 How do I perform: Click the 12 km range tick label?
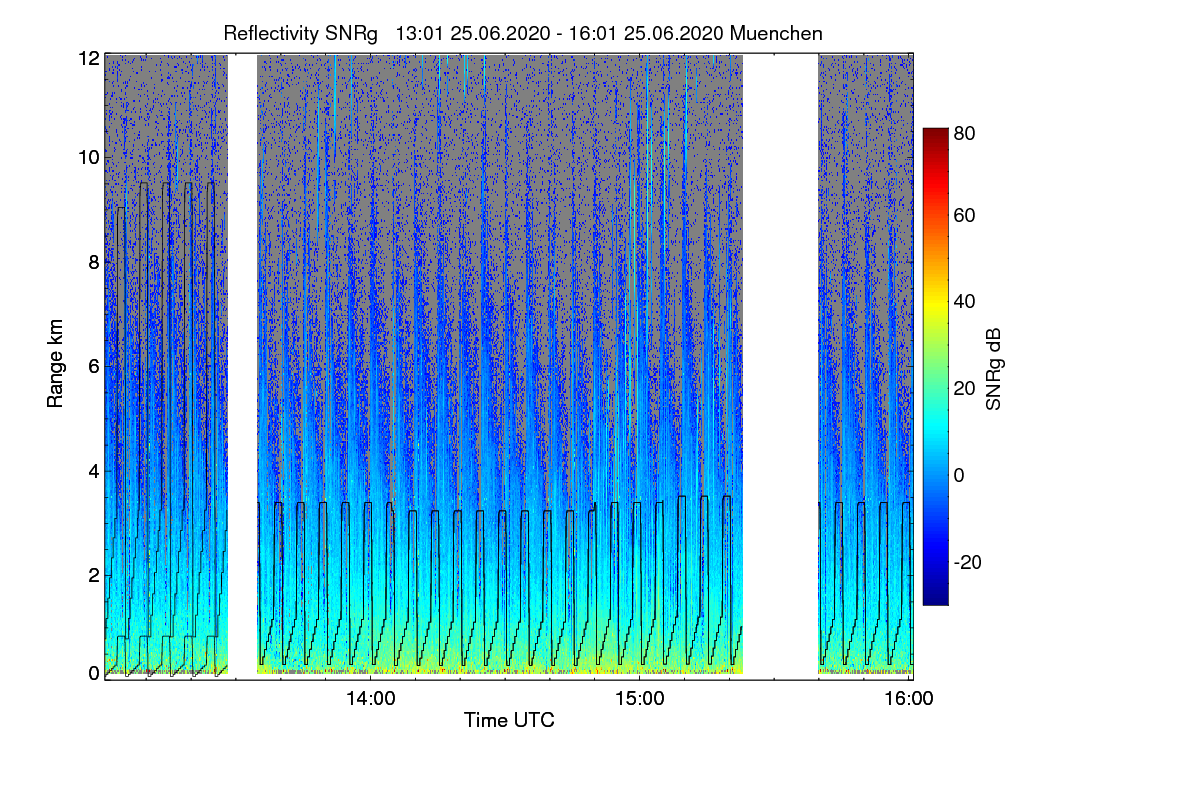tap(87, 58)
